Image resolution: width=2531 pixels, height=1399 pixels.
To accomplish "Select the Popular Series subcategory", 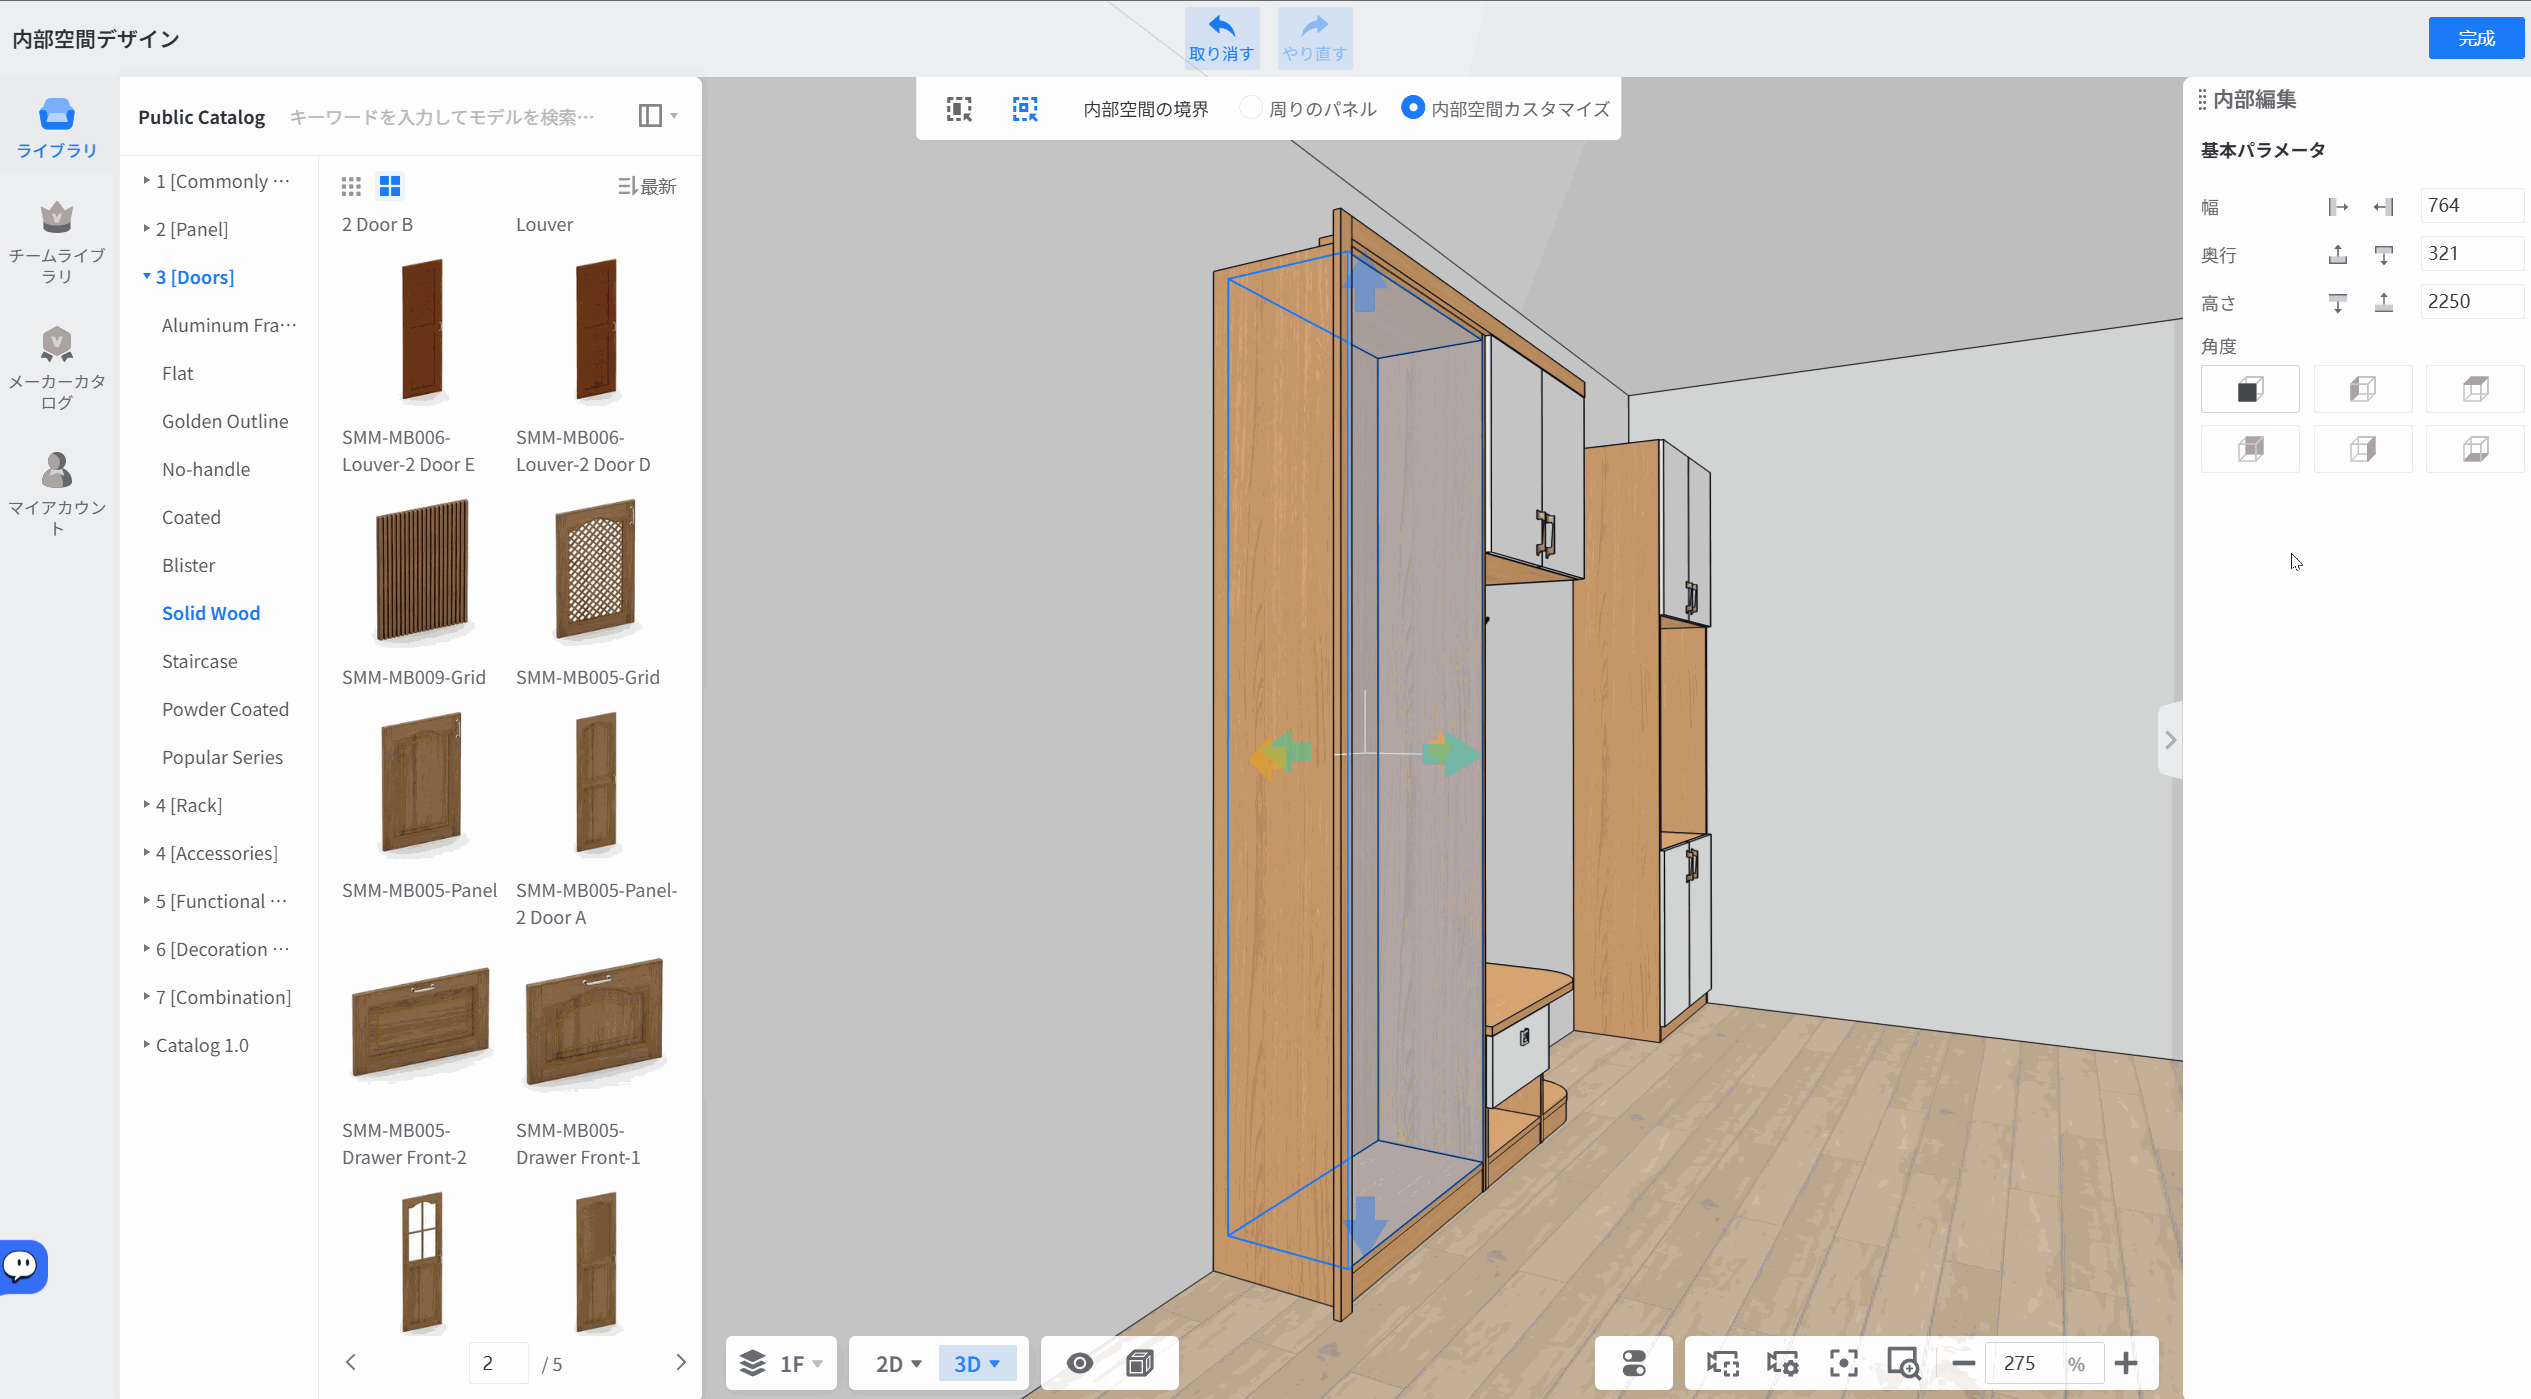I will [222, 757].
